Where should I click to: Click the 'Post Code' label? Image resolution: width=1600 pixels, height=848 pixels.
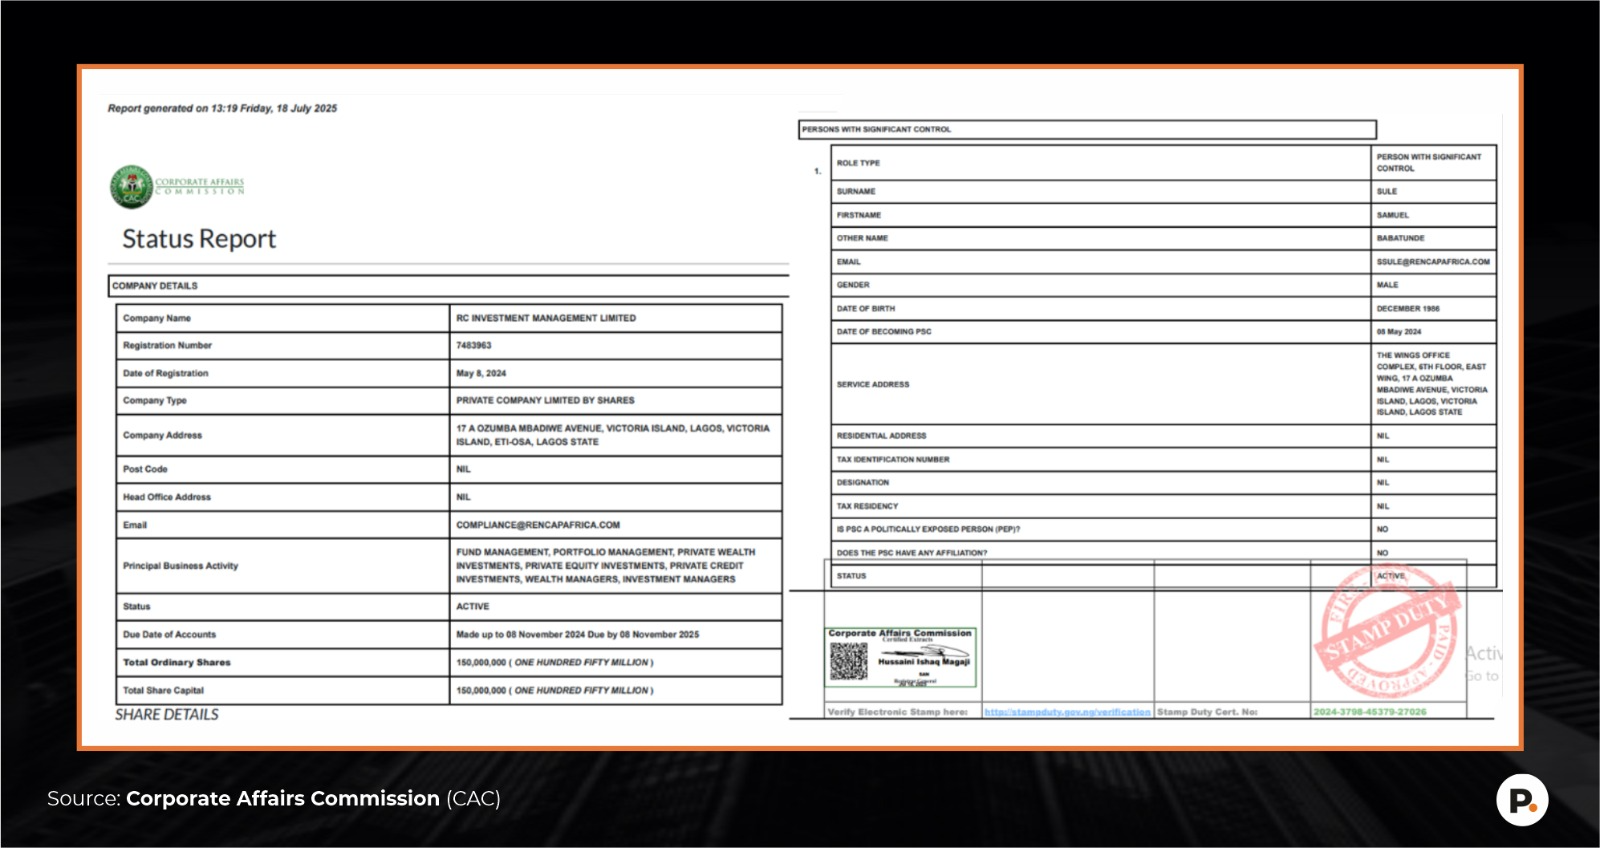click(x=145, y=469)
